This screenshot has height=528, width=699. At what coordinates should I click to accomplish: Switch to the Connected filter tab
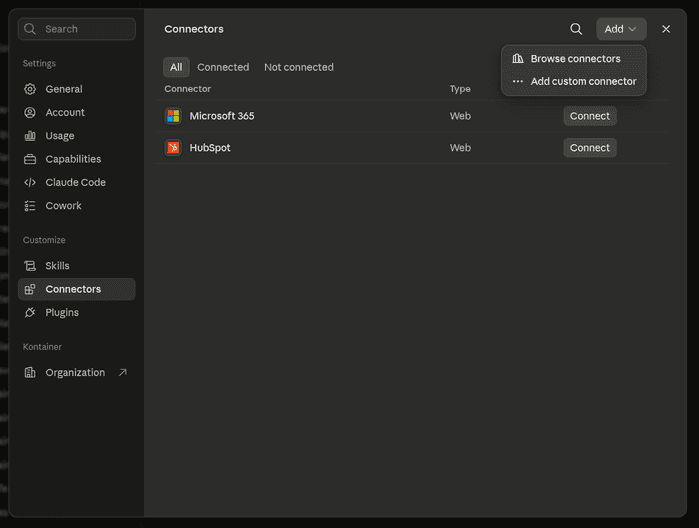[223, 67]
